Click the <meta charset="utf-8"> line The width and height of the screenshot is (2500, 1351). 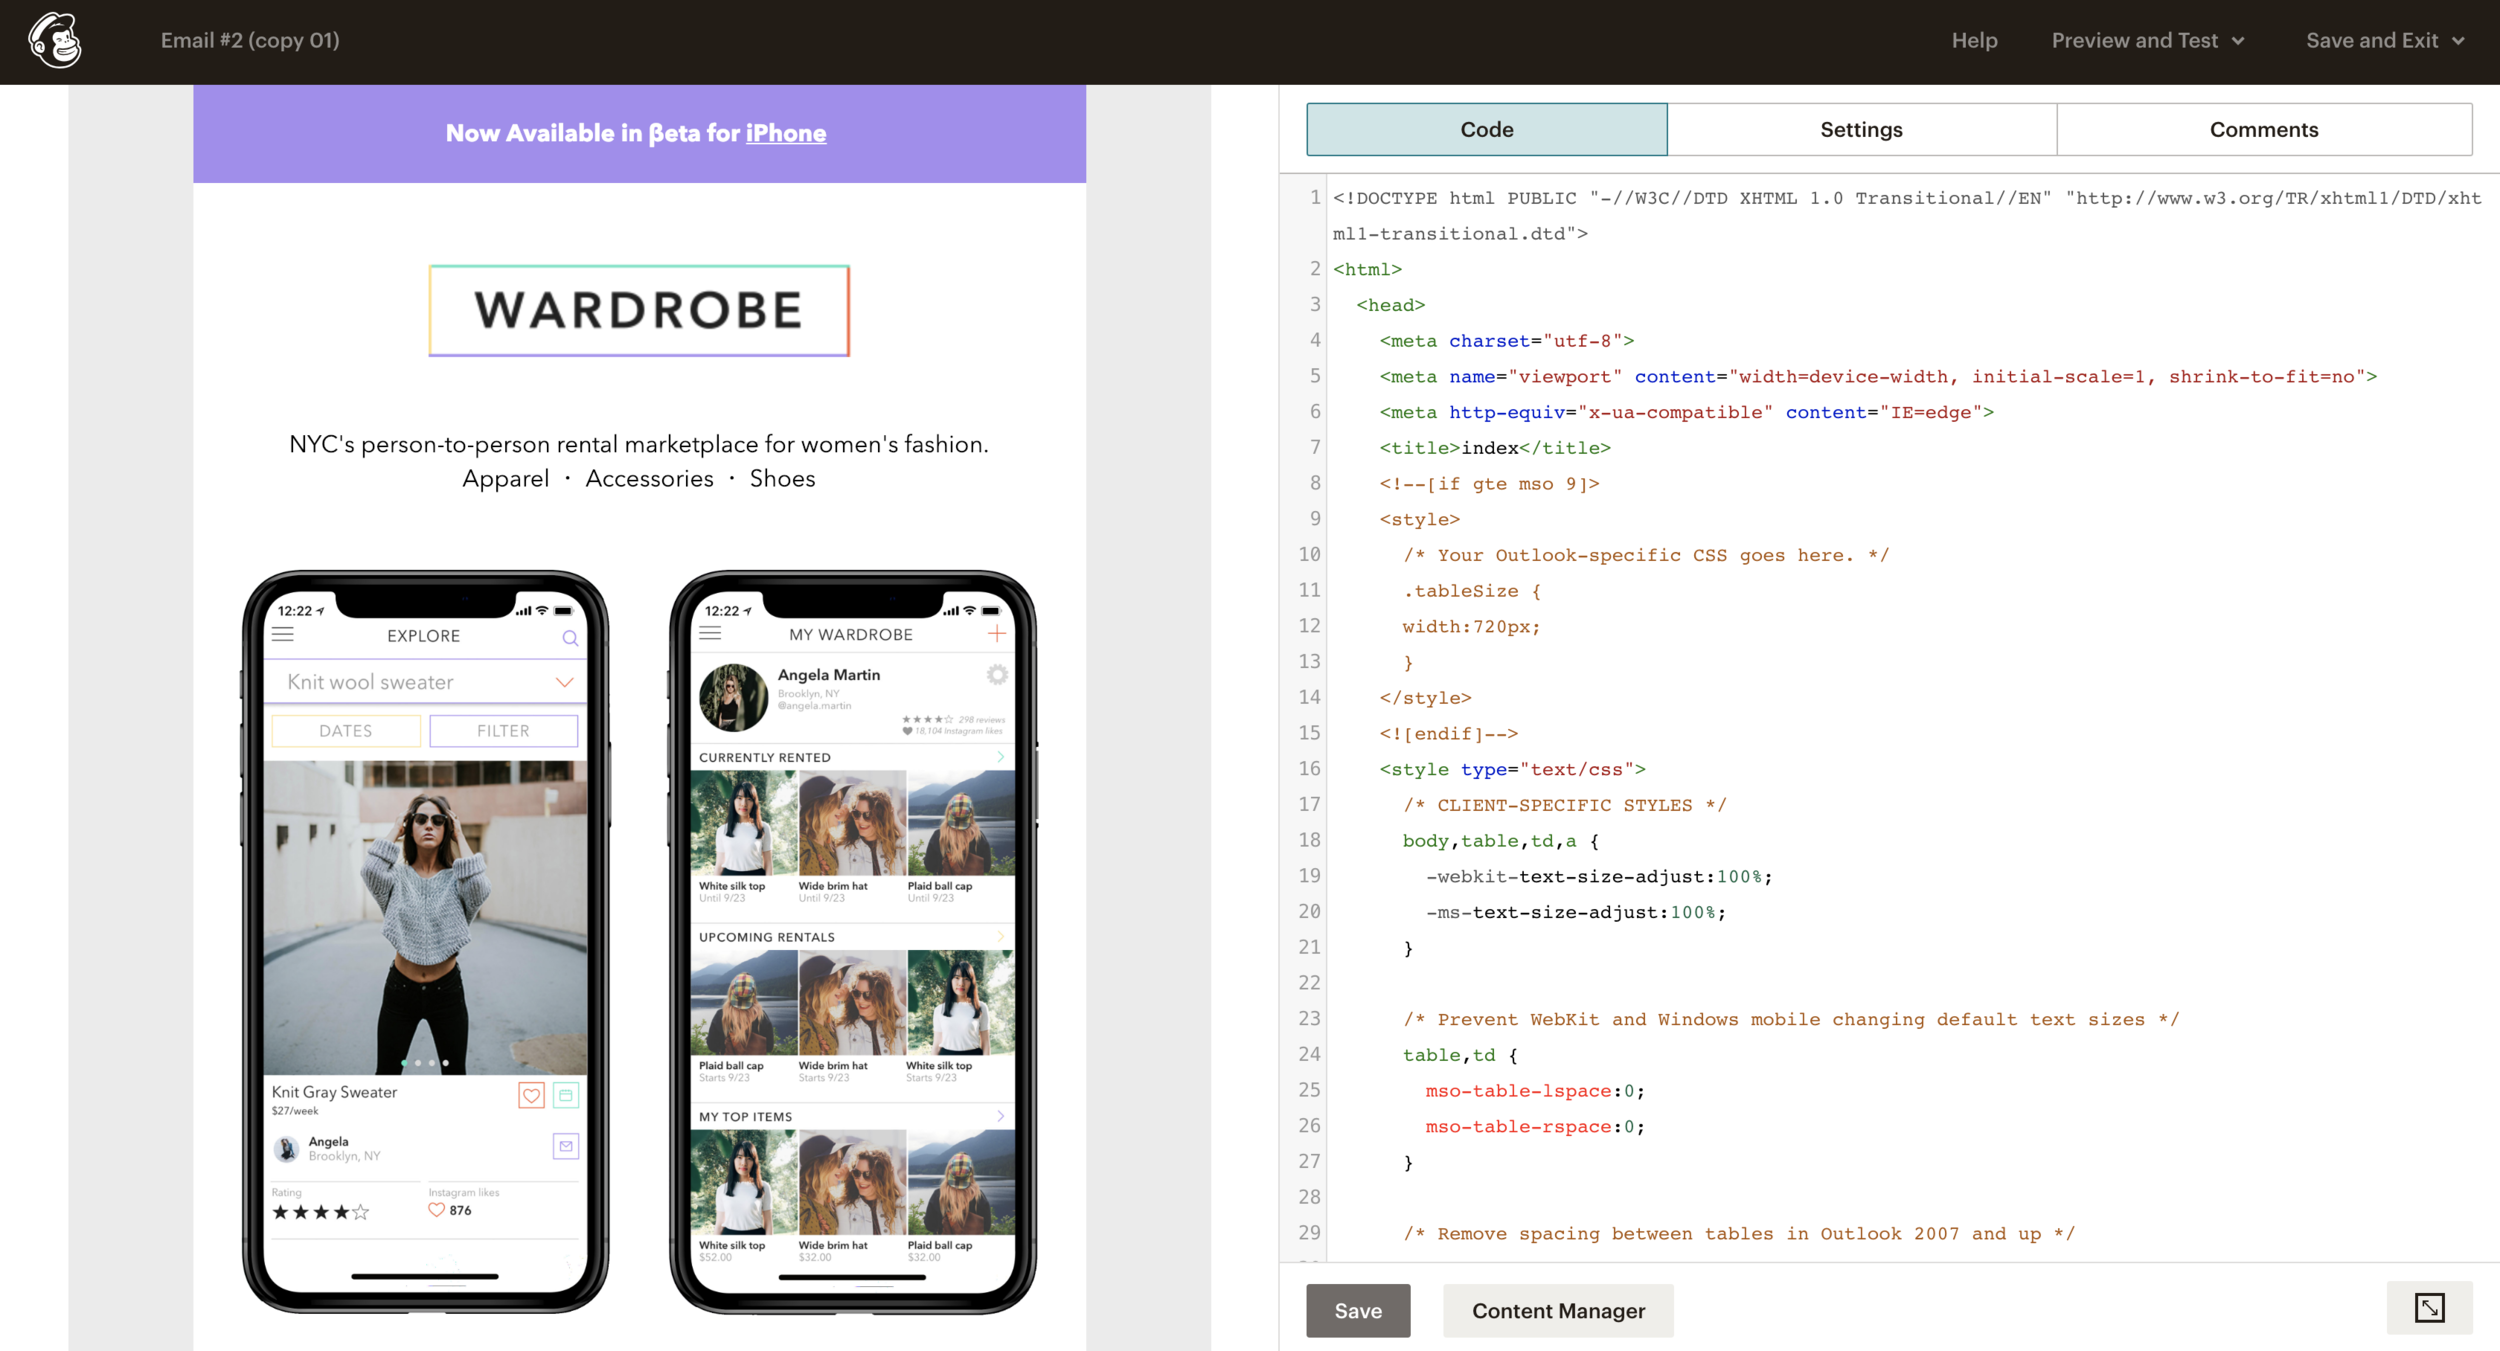click(1507, 341)
